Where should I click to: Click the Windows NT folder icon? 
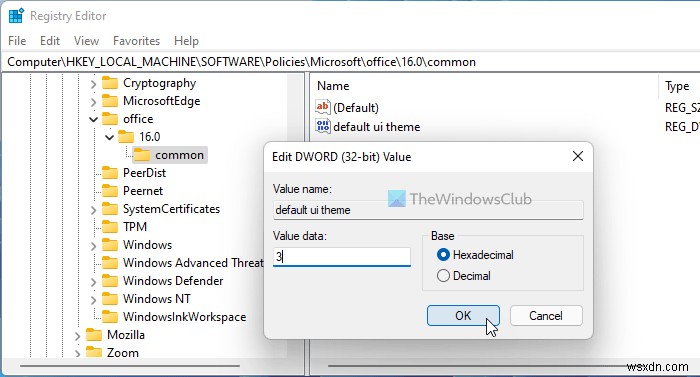pyautogui.click(x=110, y=298)
